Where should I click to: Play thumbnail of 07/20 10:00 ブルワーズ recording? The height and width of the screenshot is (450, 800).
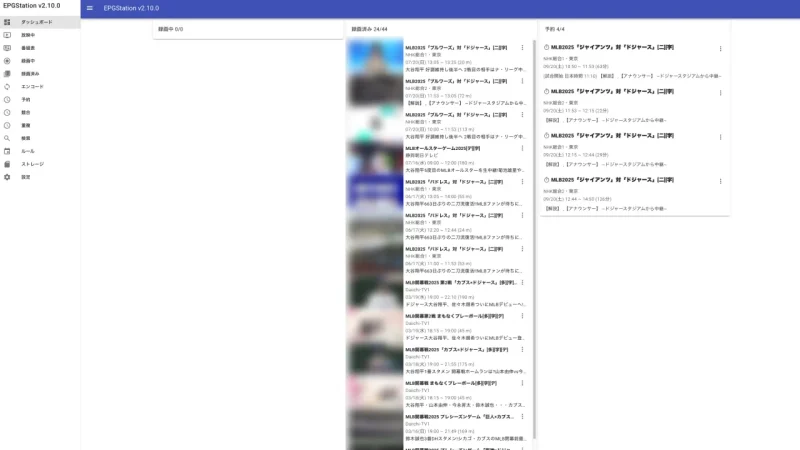[375, 124]
